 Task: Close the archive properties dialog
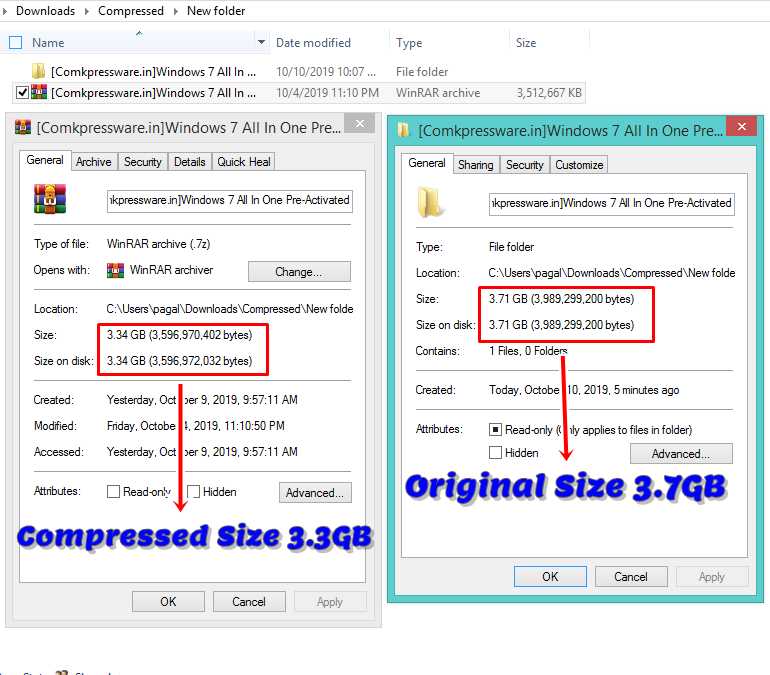[360, 124]
